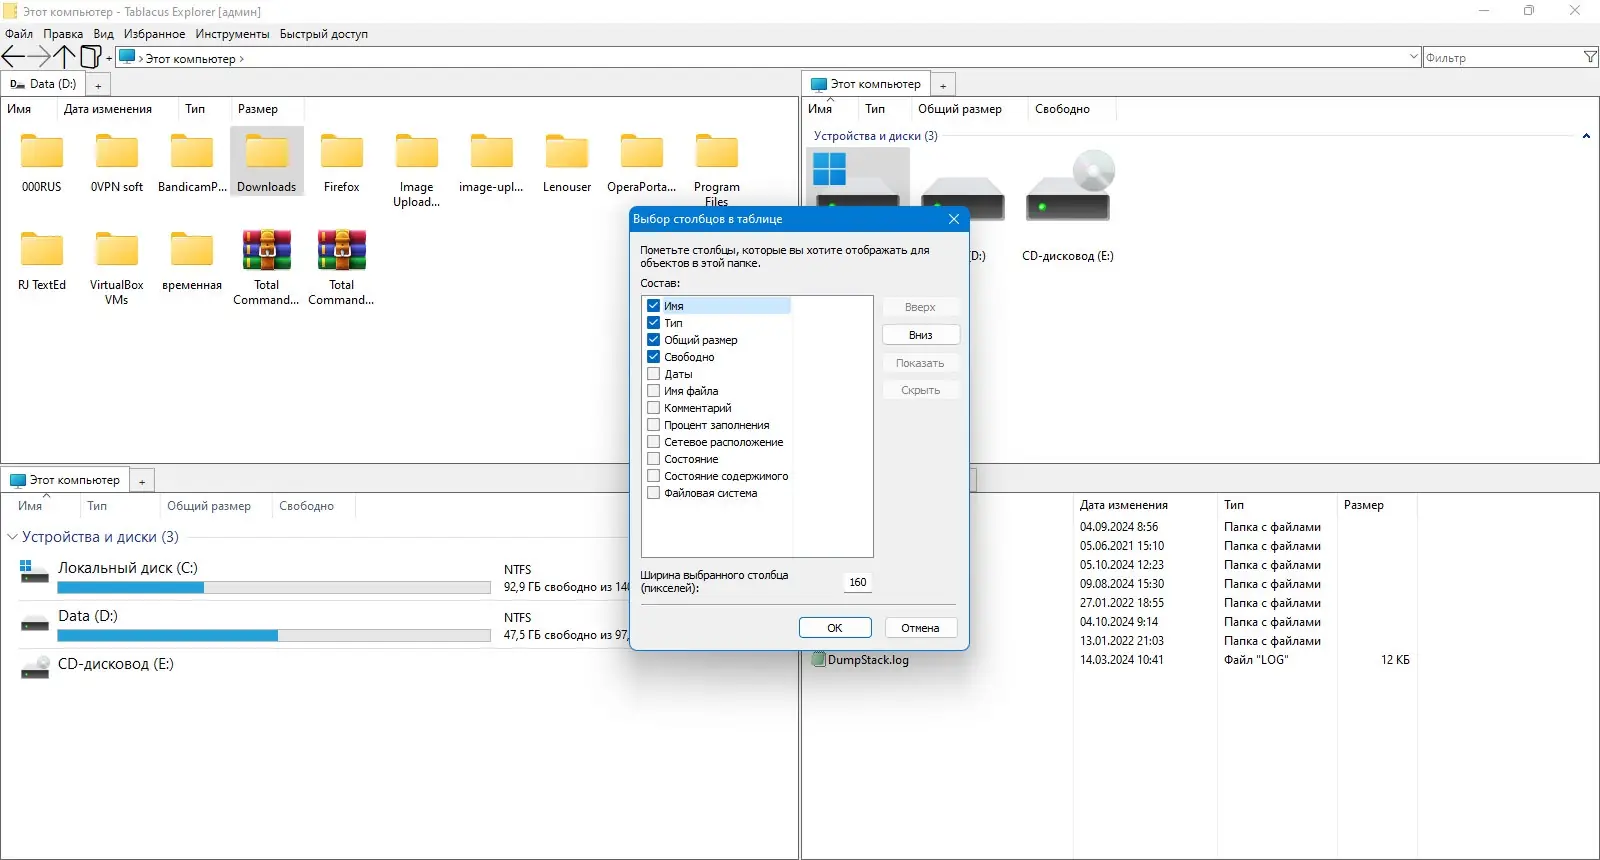Click the forward arrow navigation icon
Image resolution: width=1600 pixels, height=860 pixels.
click(39, 57)
